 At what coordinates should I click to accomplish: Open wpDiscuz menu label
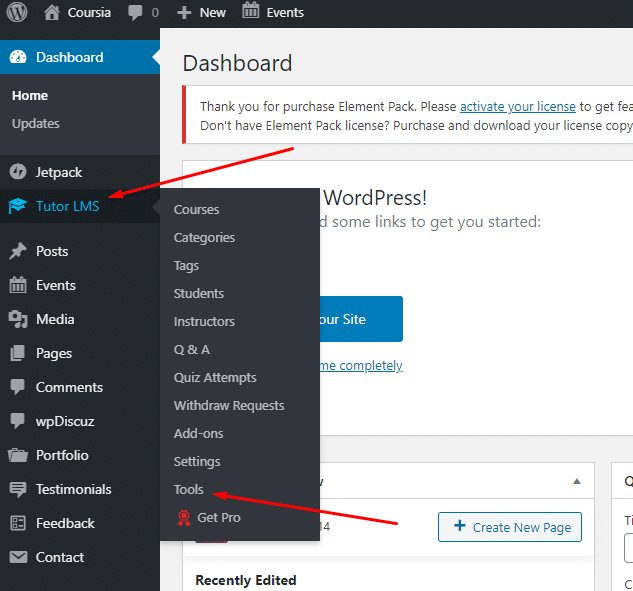coord(65,421)
